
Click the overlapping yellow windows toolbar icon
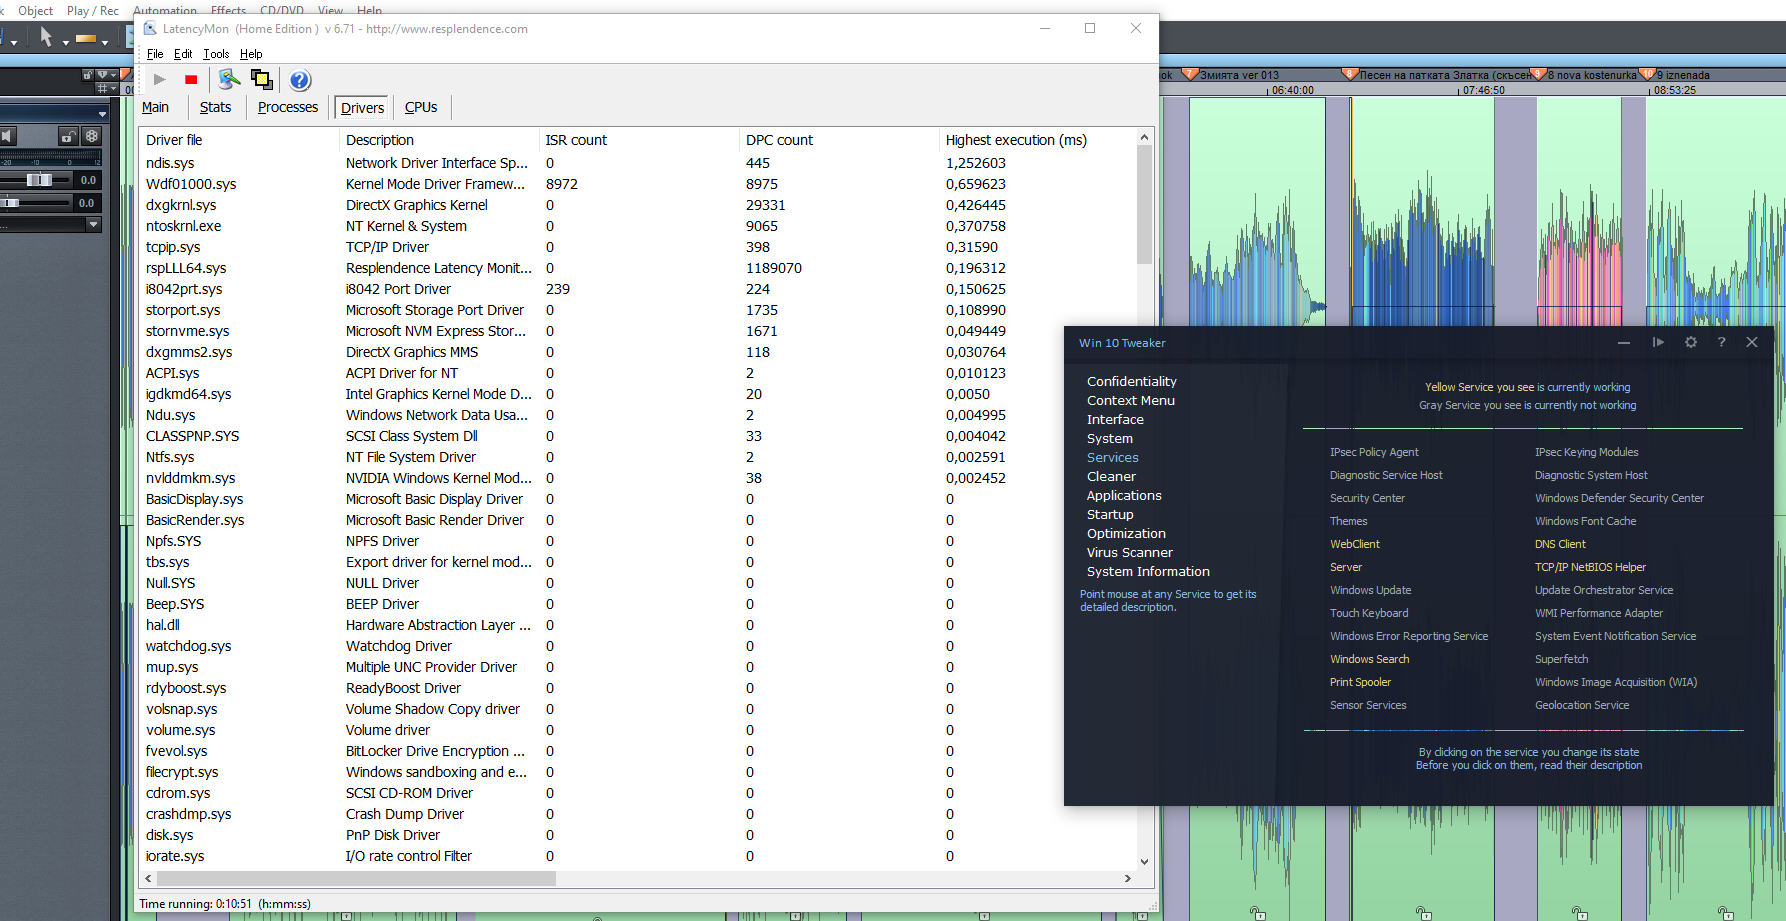point(262,79)
